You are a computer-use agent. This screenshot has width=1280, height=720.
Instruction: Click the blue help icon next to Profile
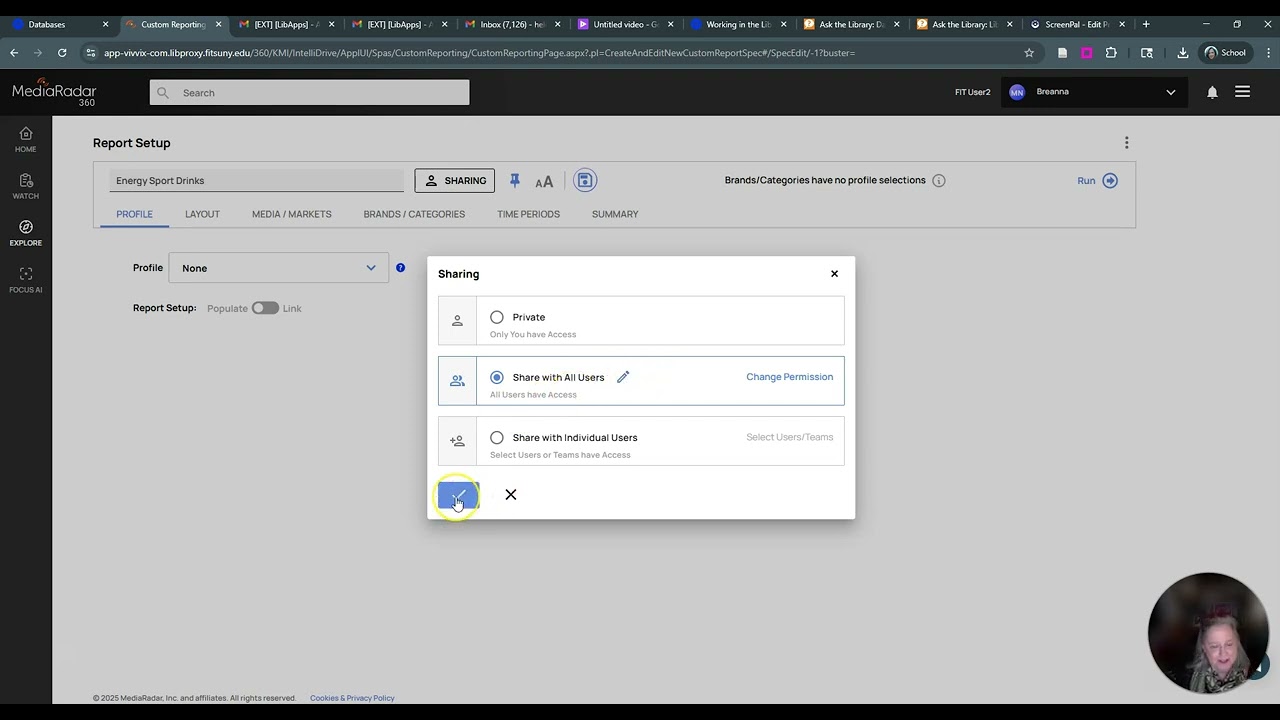click(x=400, y=268)
